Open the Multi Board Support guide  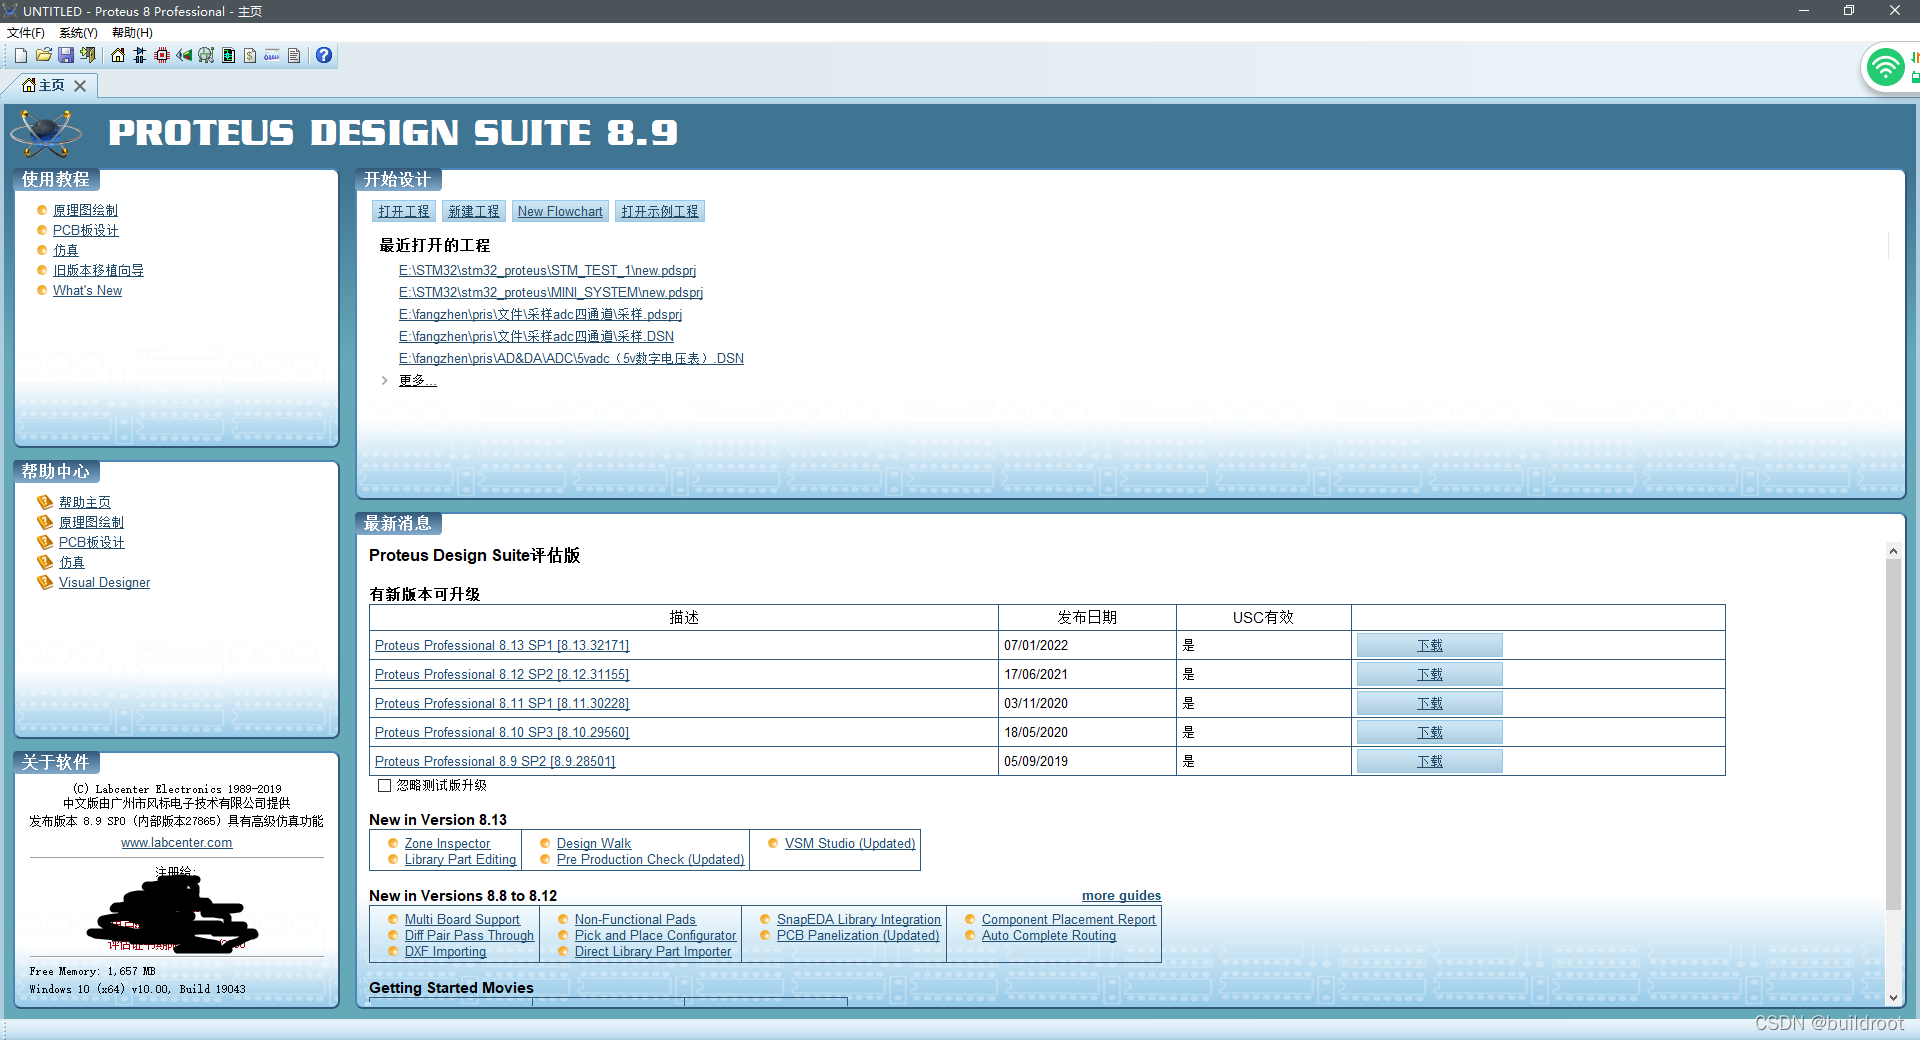click(x=462, y=920)
